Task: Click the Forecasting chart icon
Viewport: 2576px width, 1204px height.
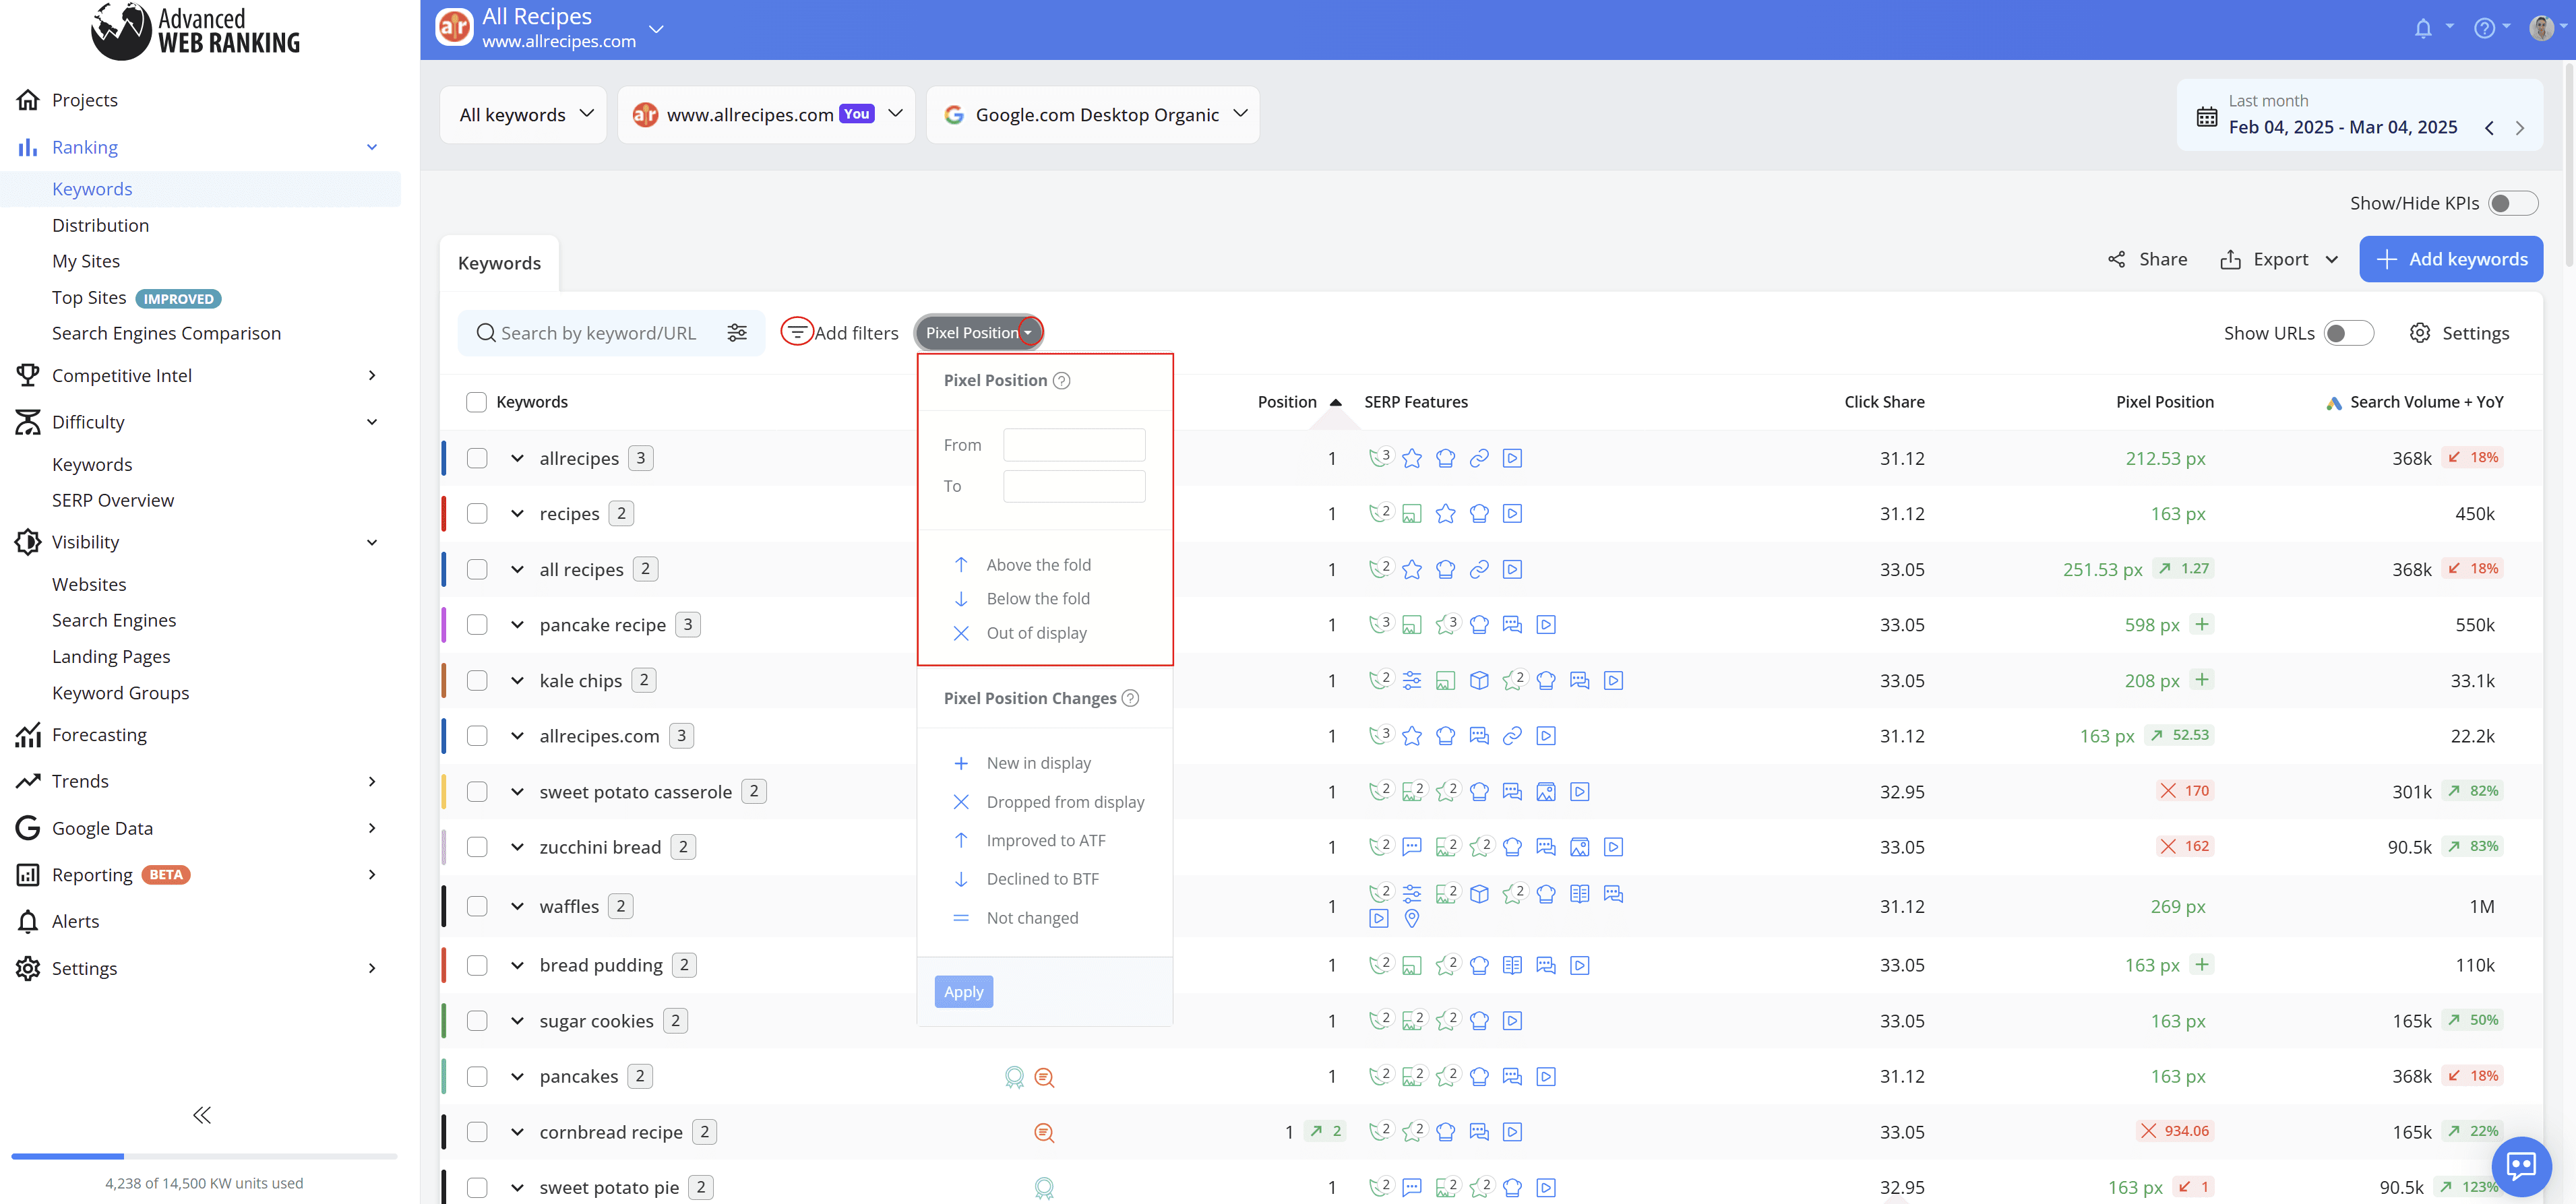Action: pyautogui.click(x=28, y=735)
